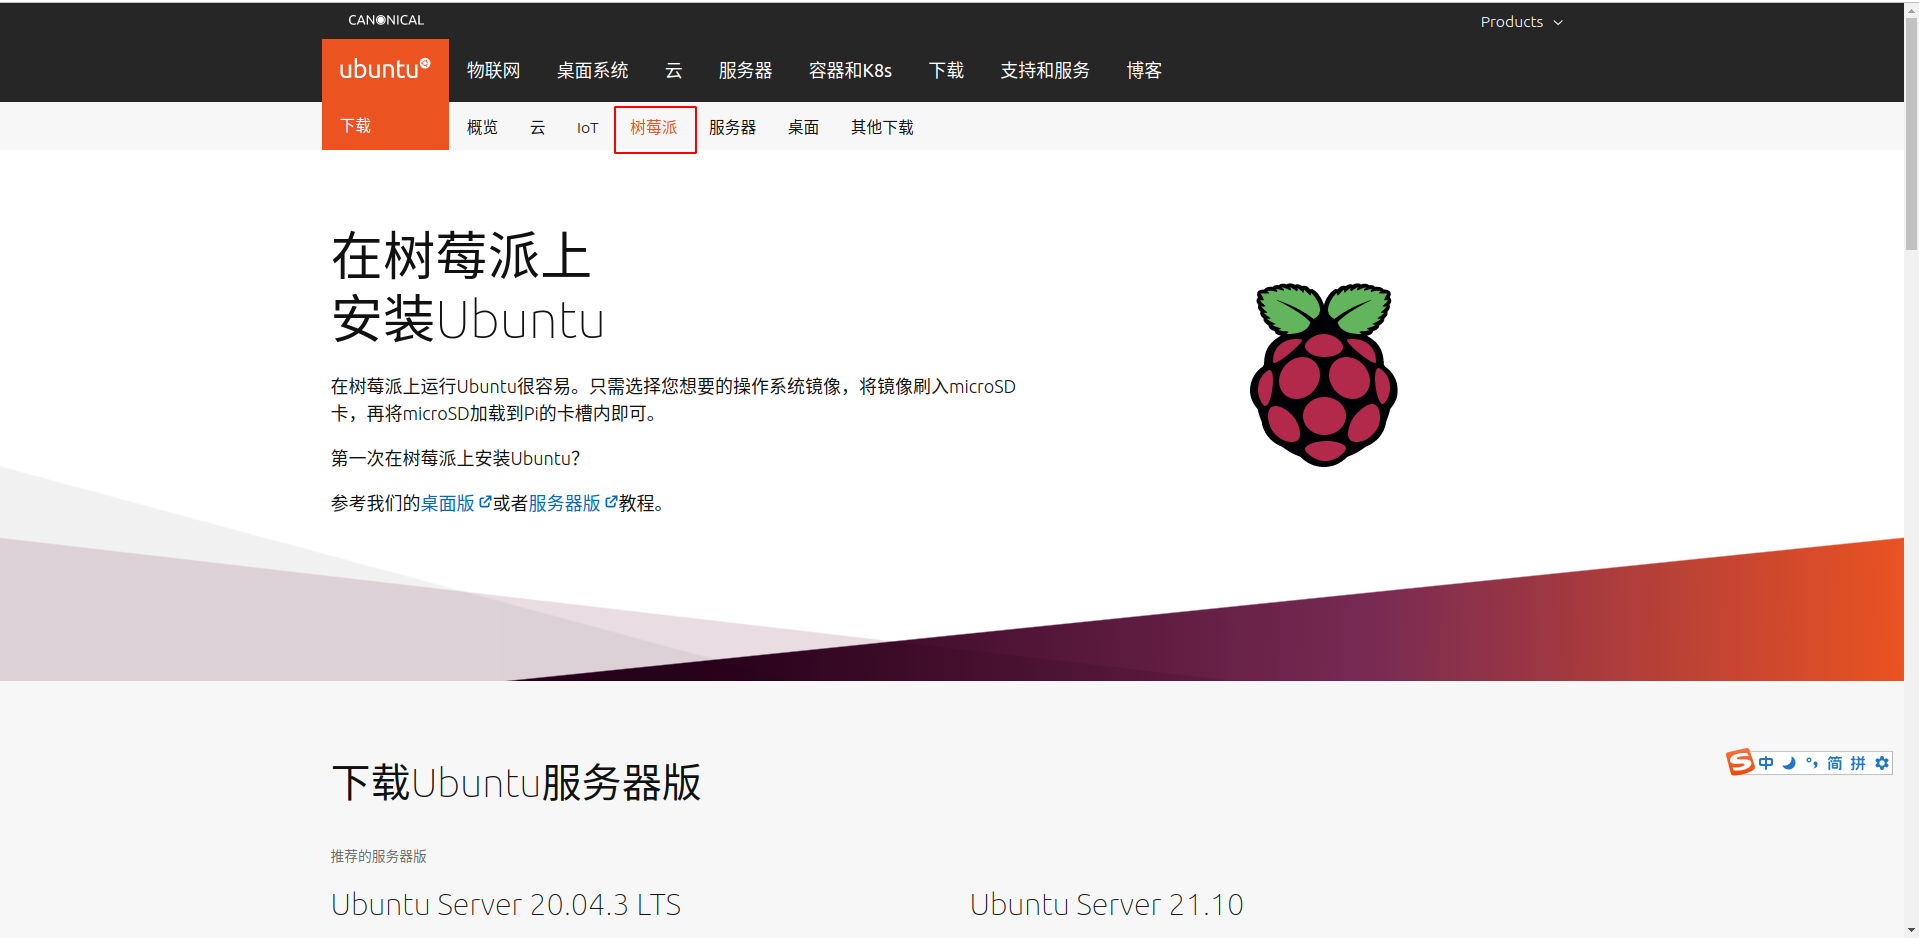Select the 拼 pinyin mode icon
This screenshot has width=1919, height=938.
tap(1858, 762)
